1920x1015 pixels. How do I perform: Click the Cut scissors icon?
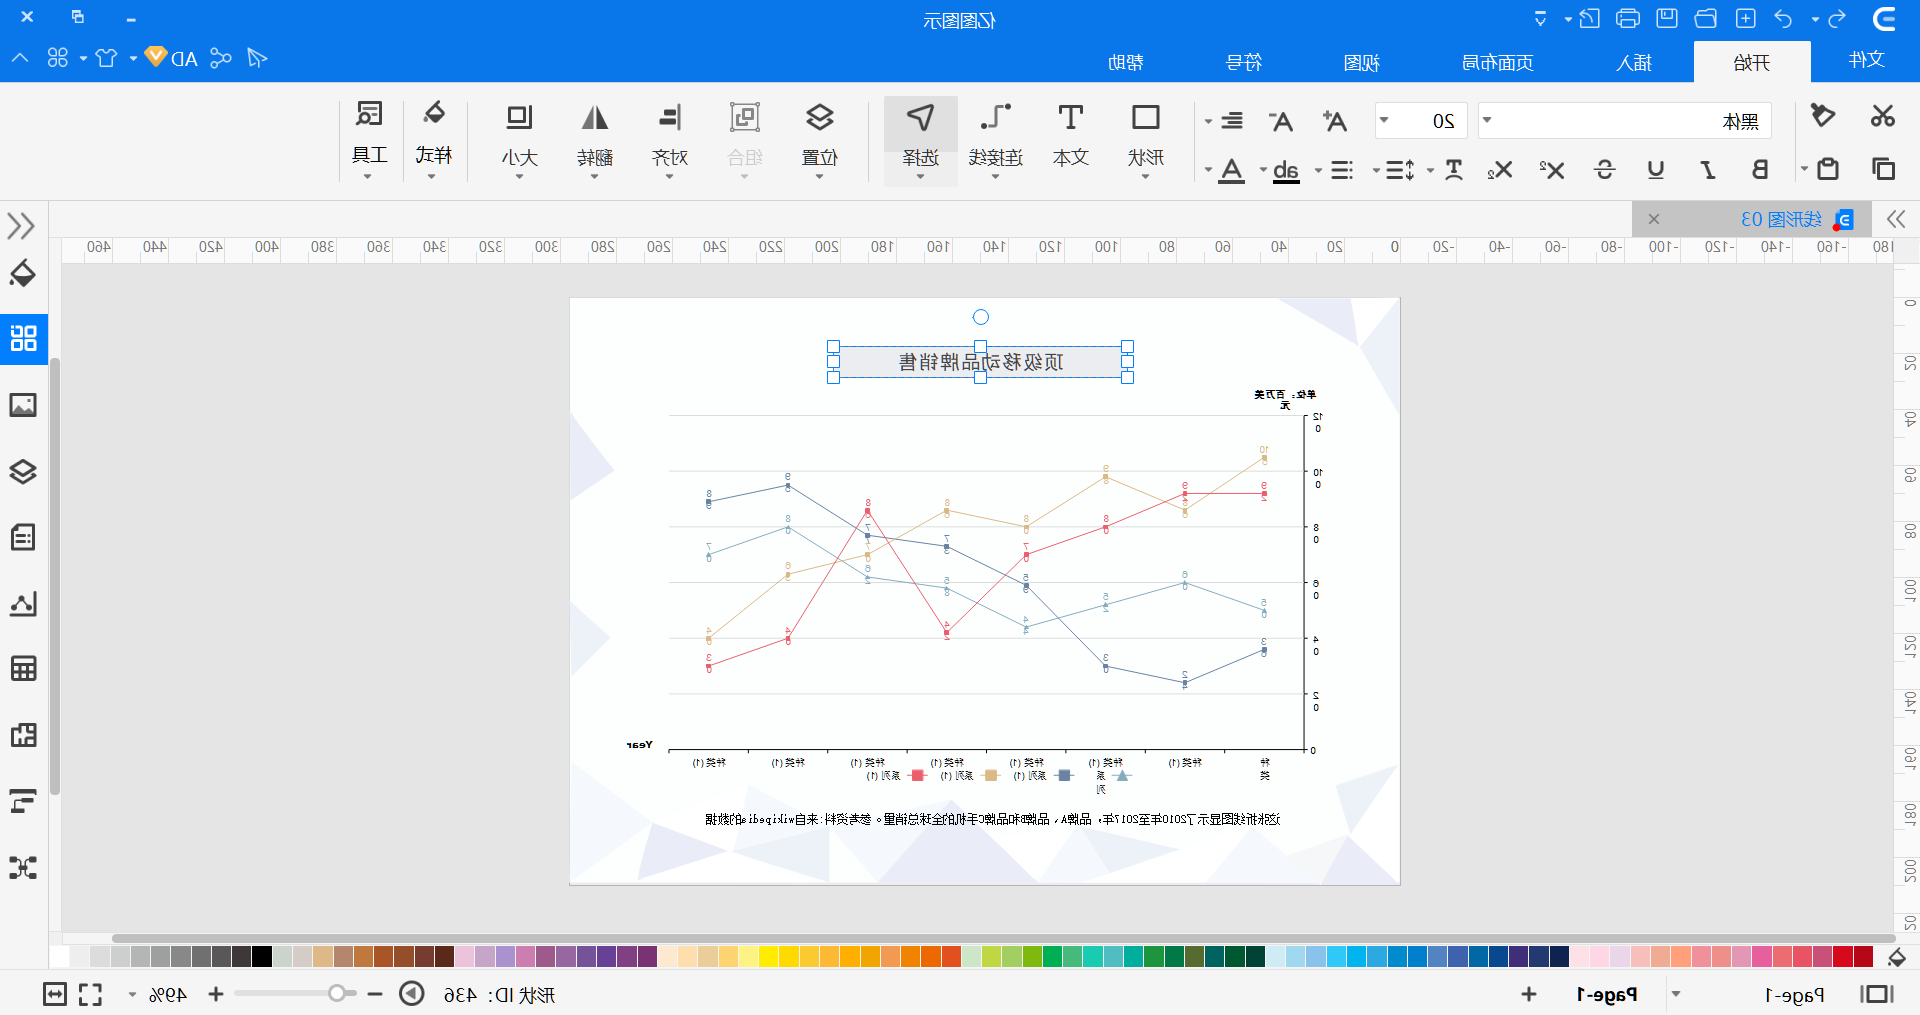[1882, 116]
